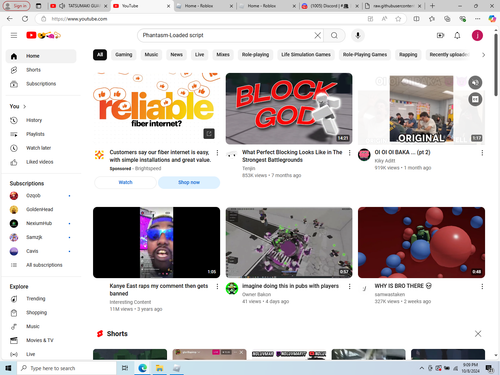This screenshot has height=375, width=500.
Task: Go to Subscriptions in the sidebar
Action: 41,84
